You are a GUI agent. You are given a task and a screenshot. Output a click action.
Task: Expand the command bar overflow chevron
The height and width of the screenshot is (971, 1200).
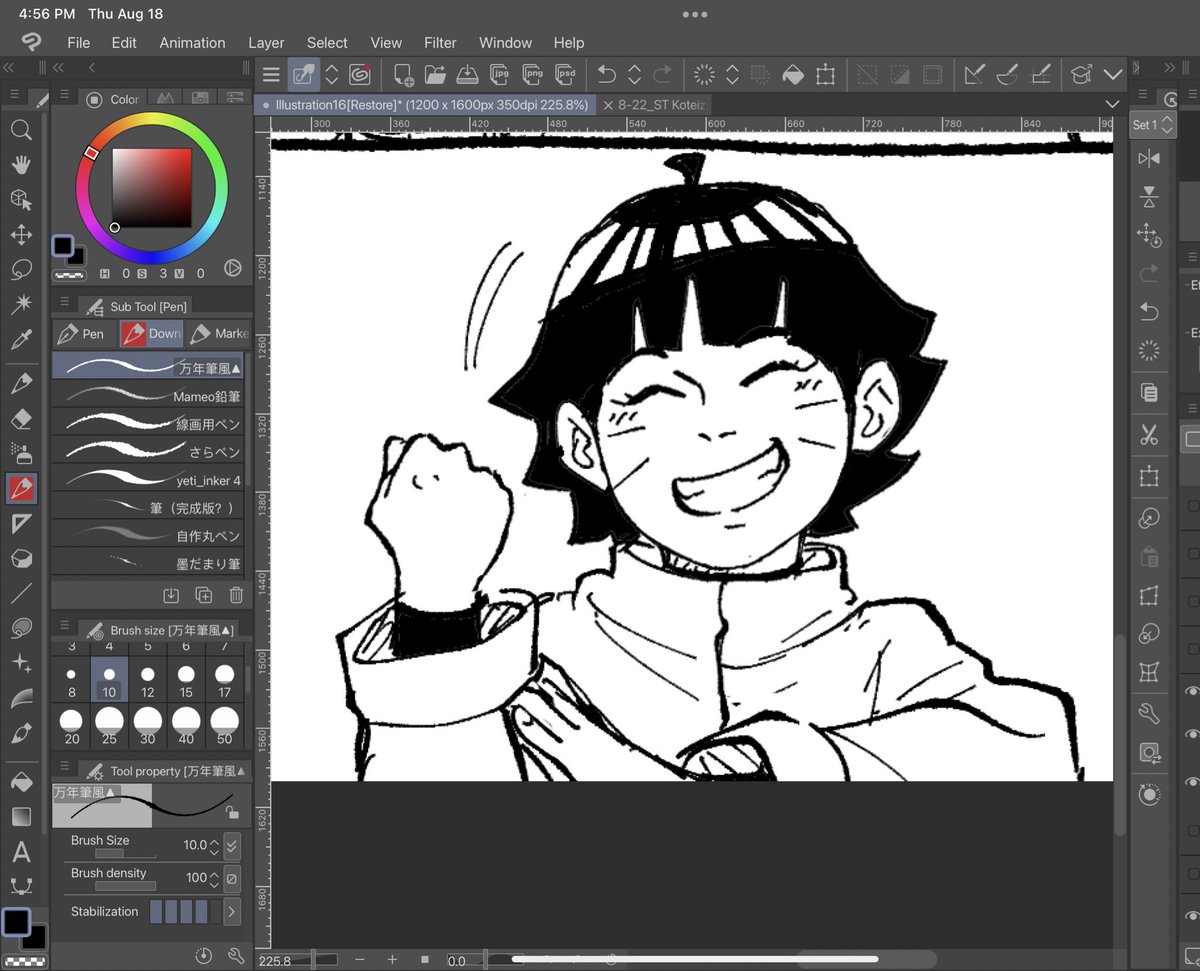coord(1113,75)
